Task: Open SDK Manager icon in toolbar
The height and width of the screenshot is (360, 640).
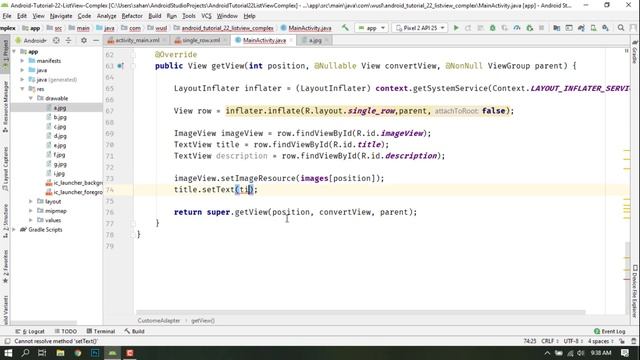Action: (x=606, y=28)
